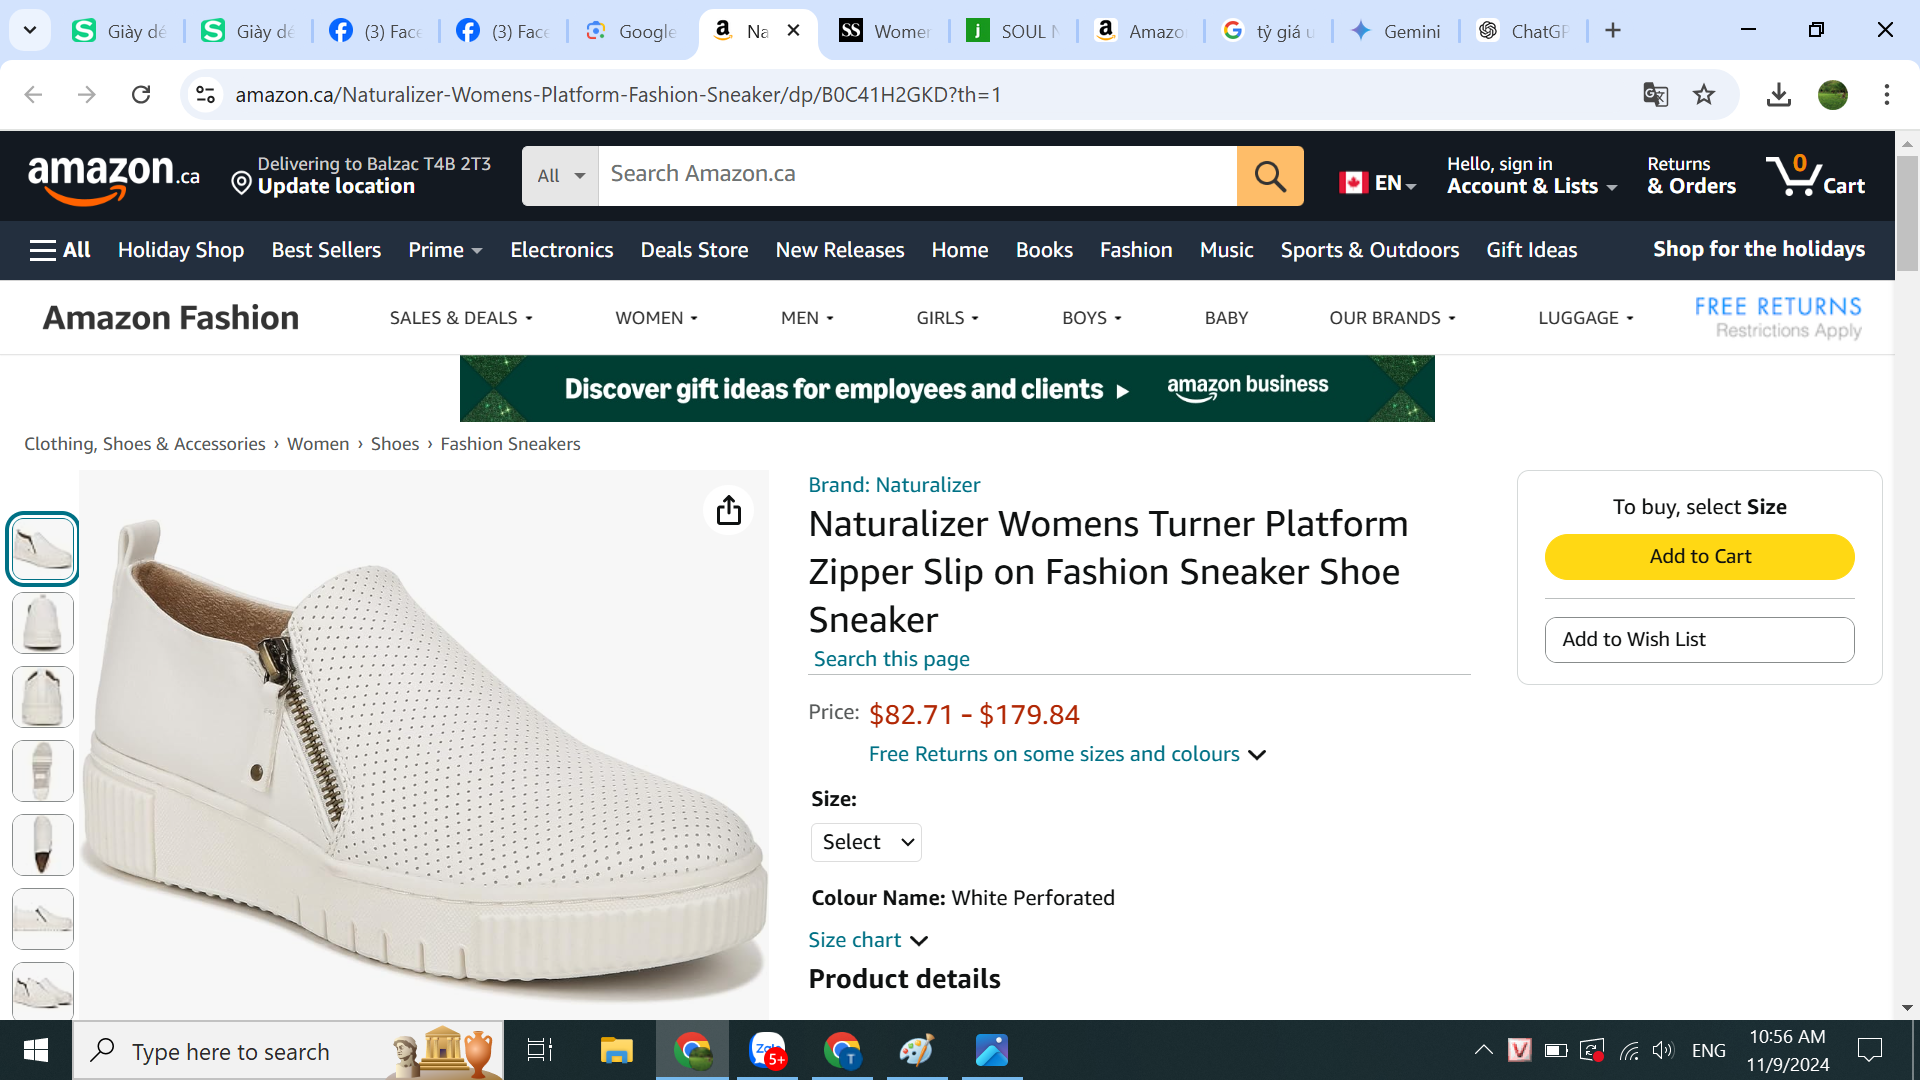1920x1080 pixels.
Task: Click the orange search magnifier button
Action: 1269,176
